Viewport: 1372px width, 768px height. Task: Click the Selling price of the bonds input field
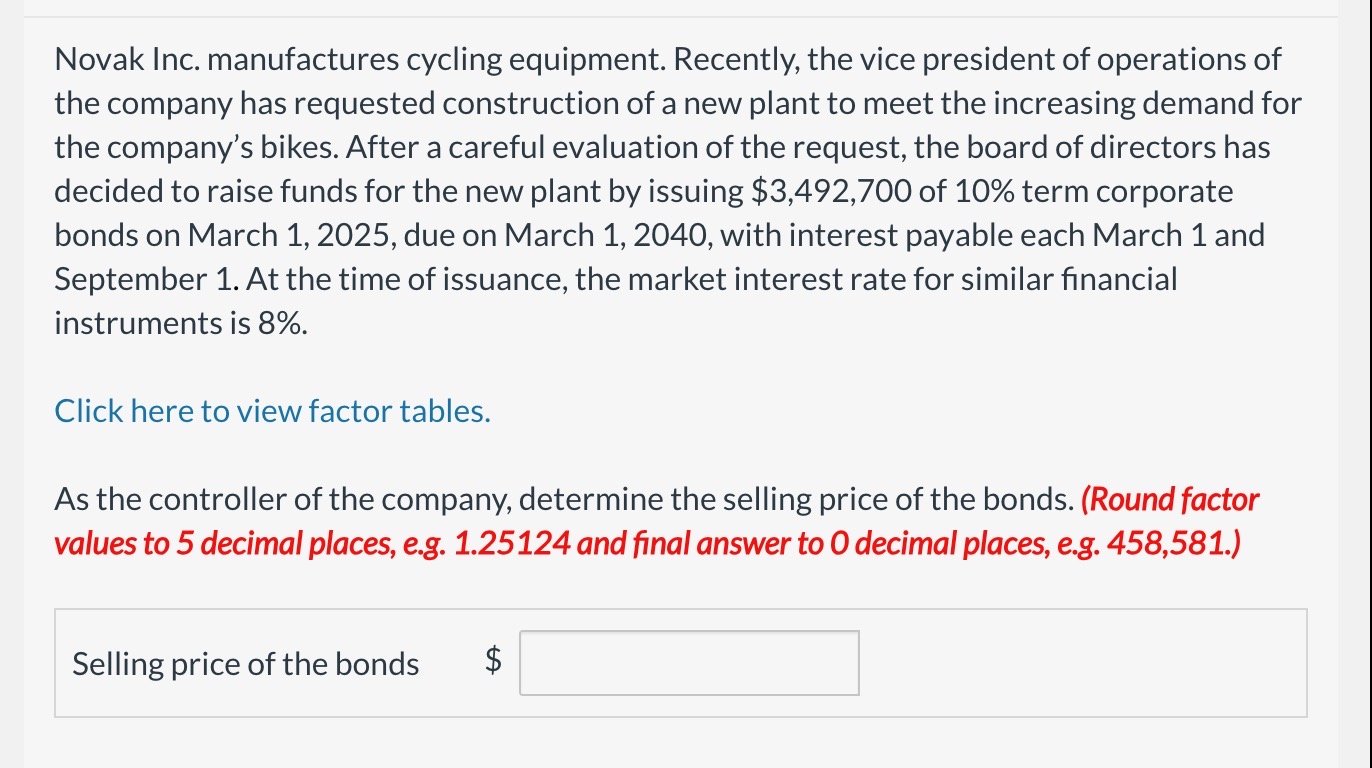(x=688, y=663)
